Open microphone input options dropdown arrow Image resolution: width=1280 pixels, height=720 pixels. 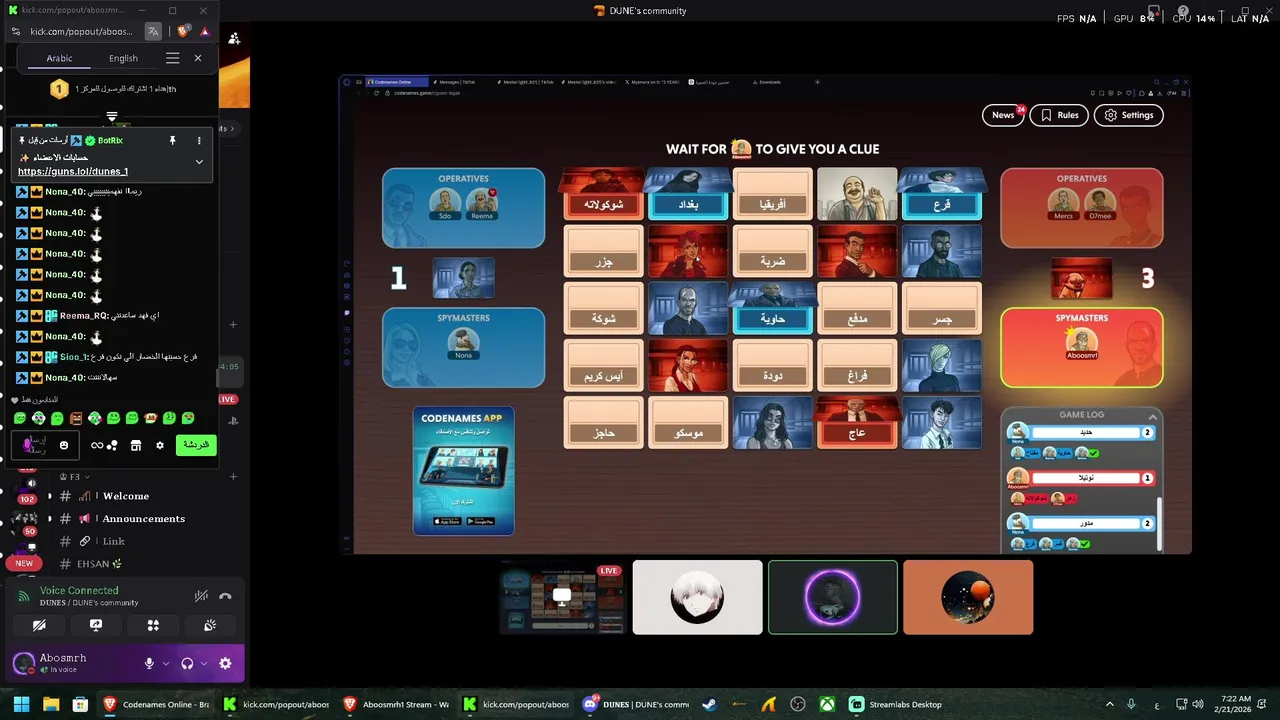(165, 663)
